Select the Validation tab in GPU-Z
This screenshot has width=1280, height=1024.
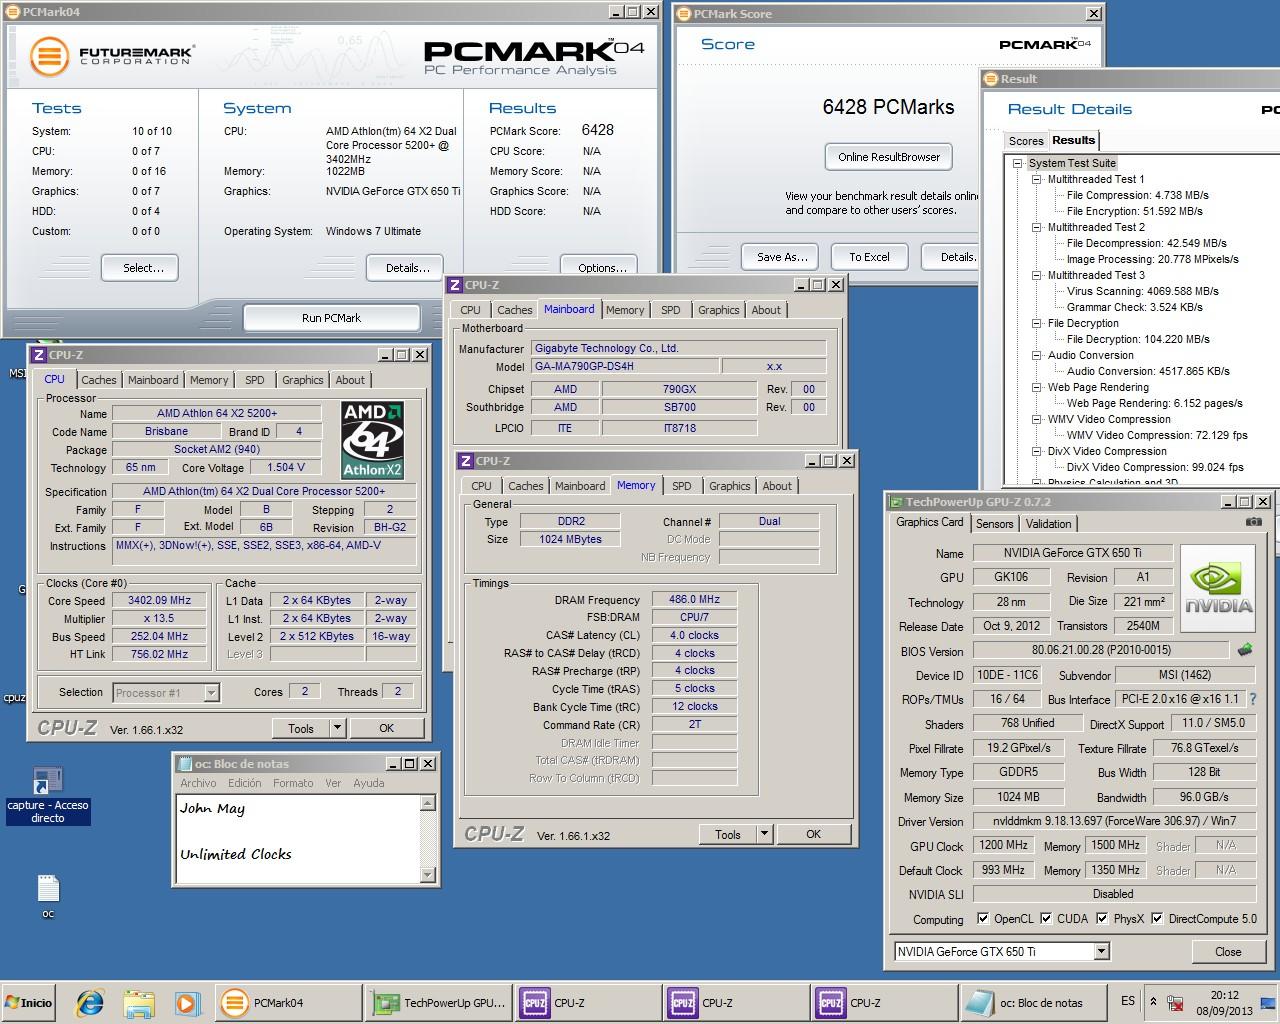tap(1048, 524)
